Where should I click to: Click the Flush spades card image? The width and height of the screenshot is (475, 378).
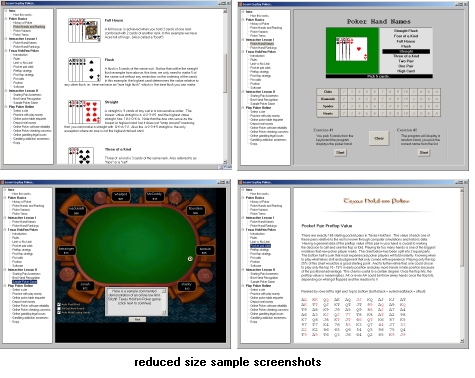pos(84,70)
